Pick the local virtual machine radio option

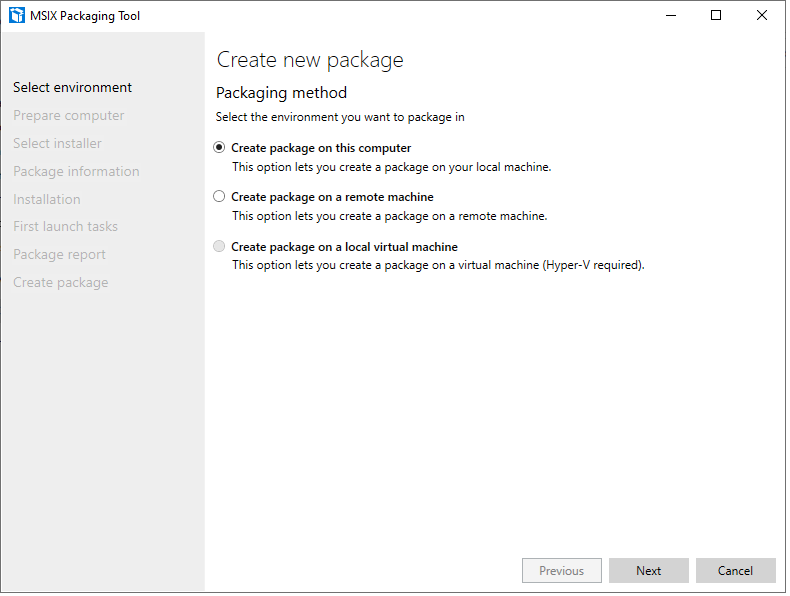point(220,247)
